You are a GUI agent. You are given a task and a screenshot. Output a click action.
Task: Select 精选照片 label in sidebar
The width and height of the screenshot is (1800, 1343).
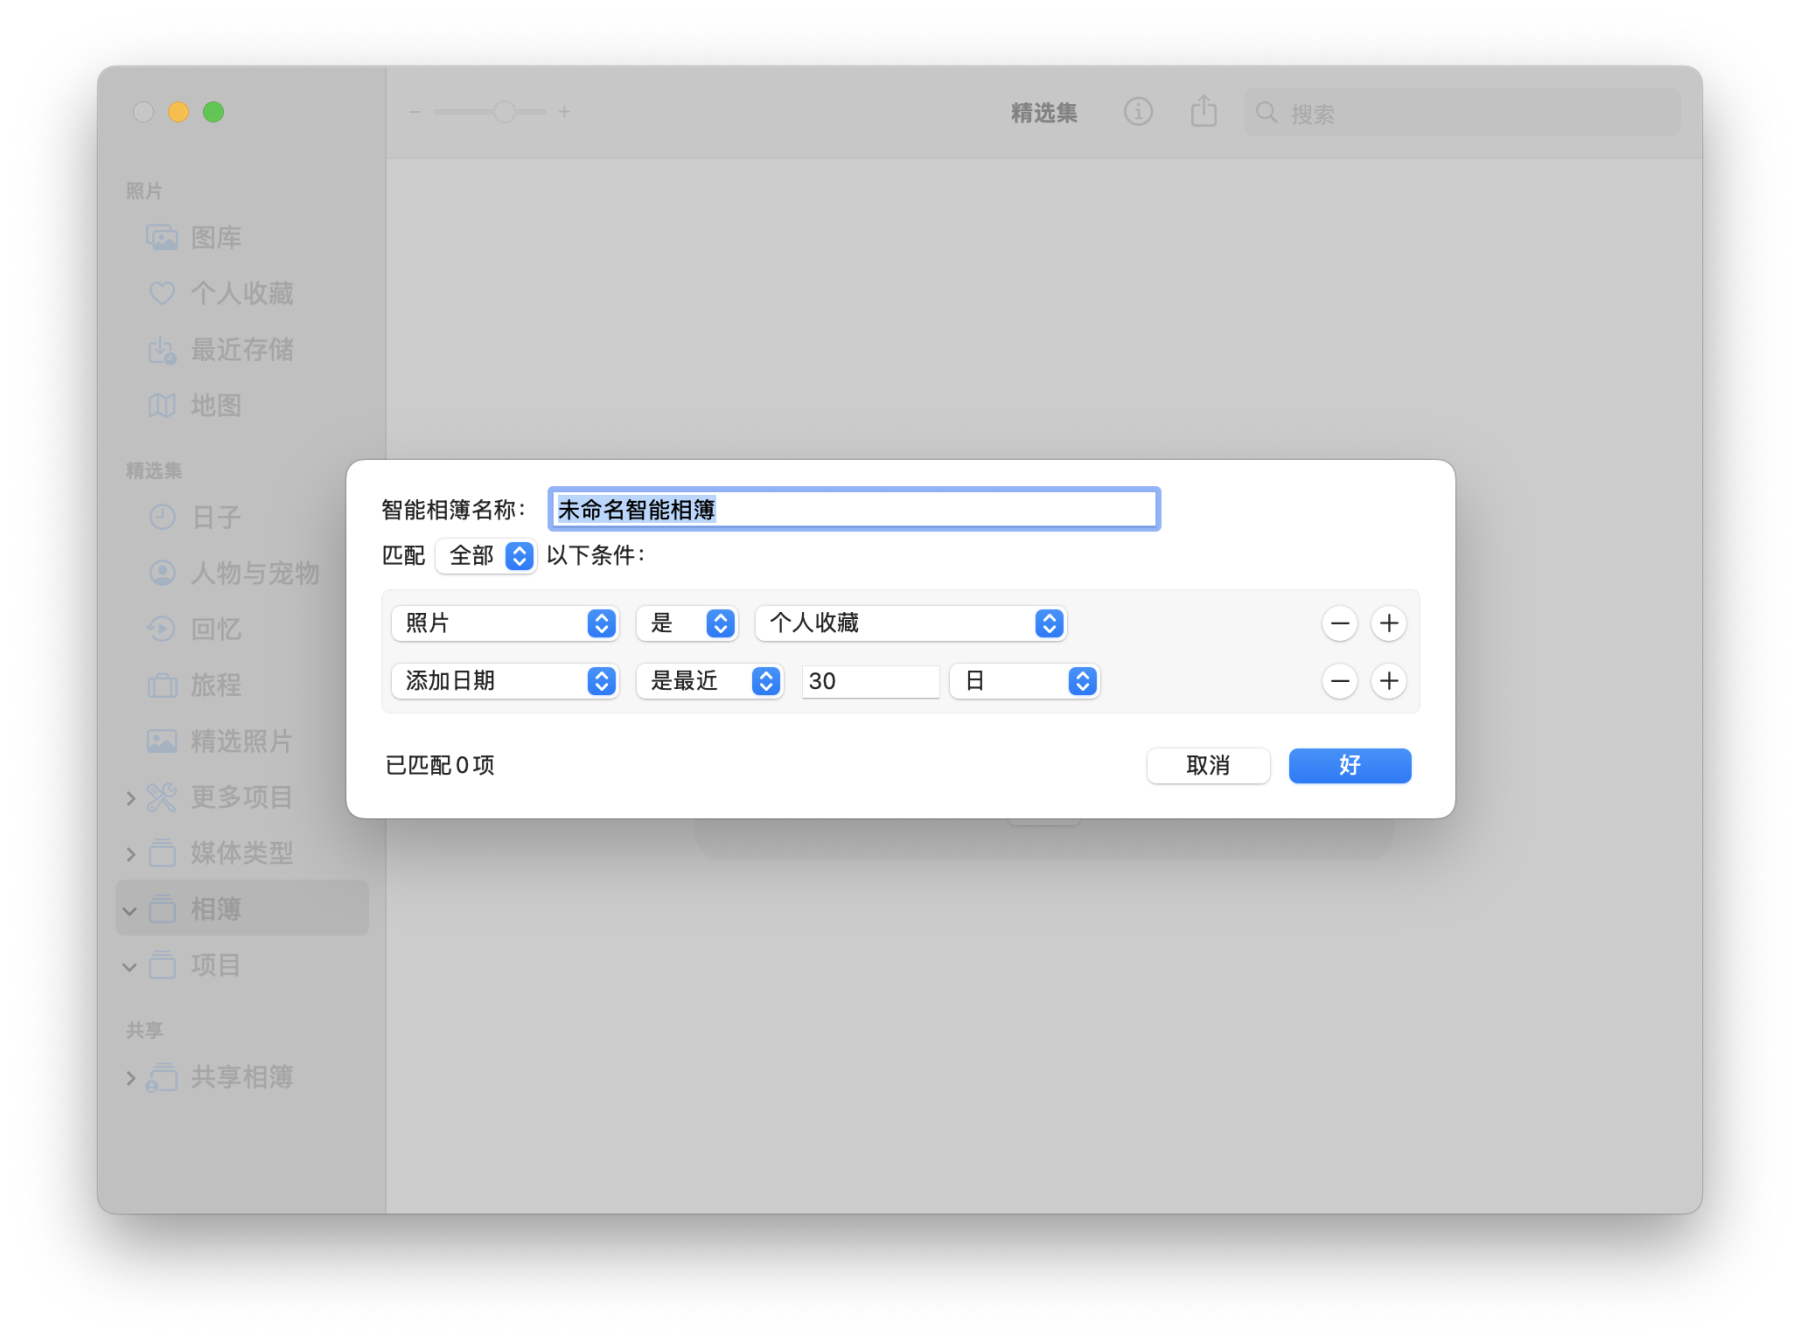(242, 741)
